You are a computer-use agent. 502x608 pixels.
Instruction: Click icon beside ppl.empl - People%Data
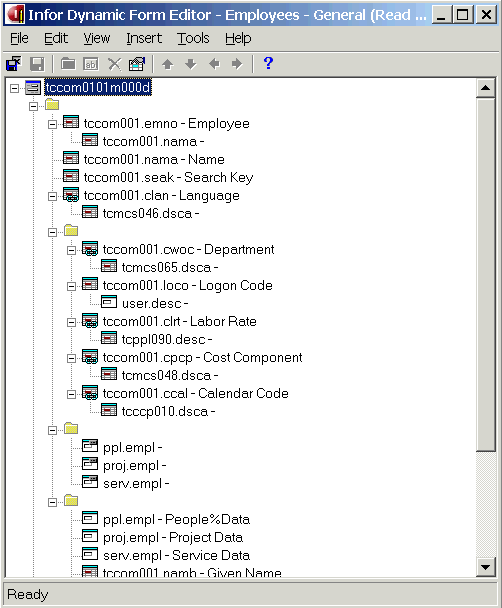(x=90, y=518)
